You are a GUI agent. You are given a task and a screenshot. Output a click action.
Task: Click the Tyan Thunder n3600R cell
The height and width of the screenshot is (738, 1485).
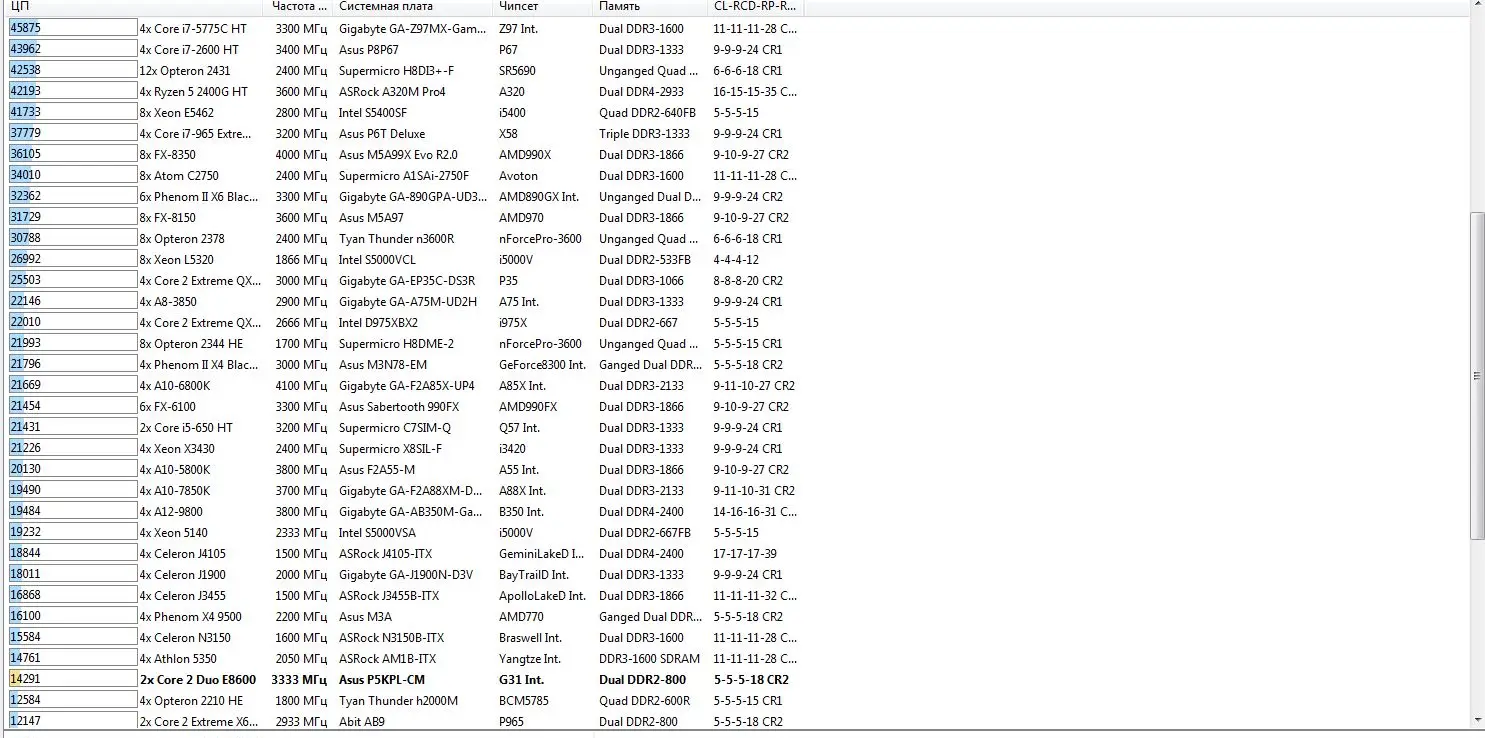click(x=396, y=239)
